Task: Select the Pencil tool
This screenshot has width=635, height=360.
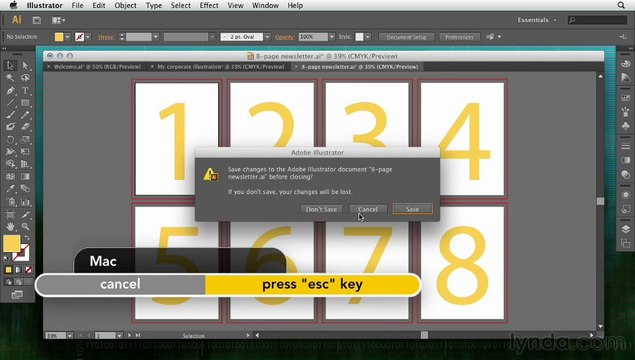Action: pos(25,115)
